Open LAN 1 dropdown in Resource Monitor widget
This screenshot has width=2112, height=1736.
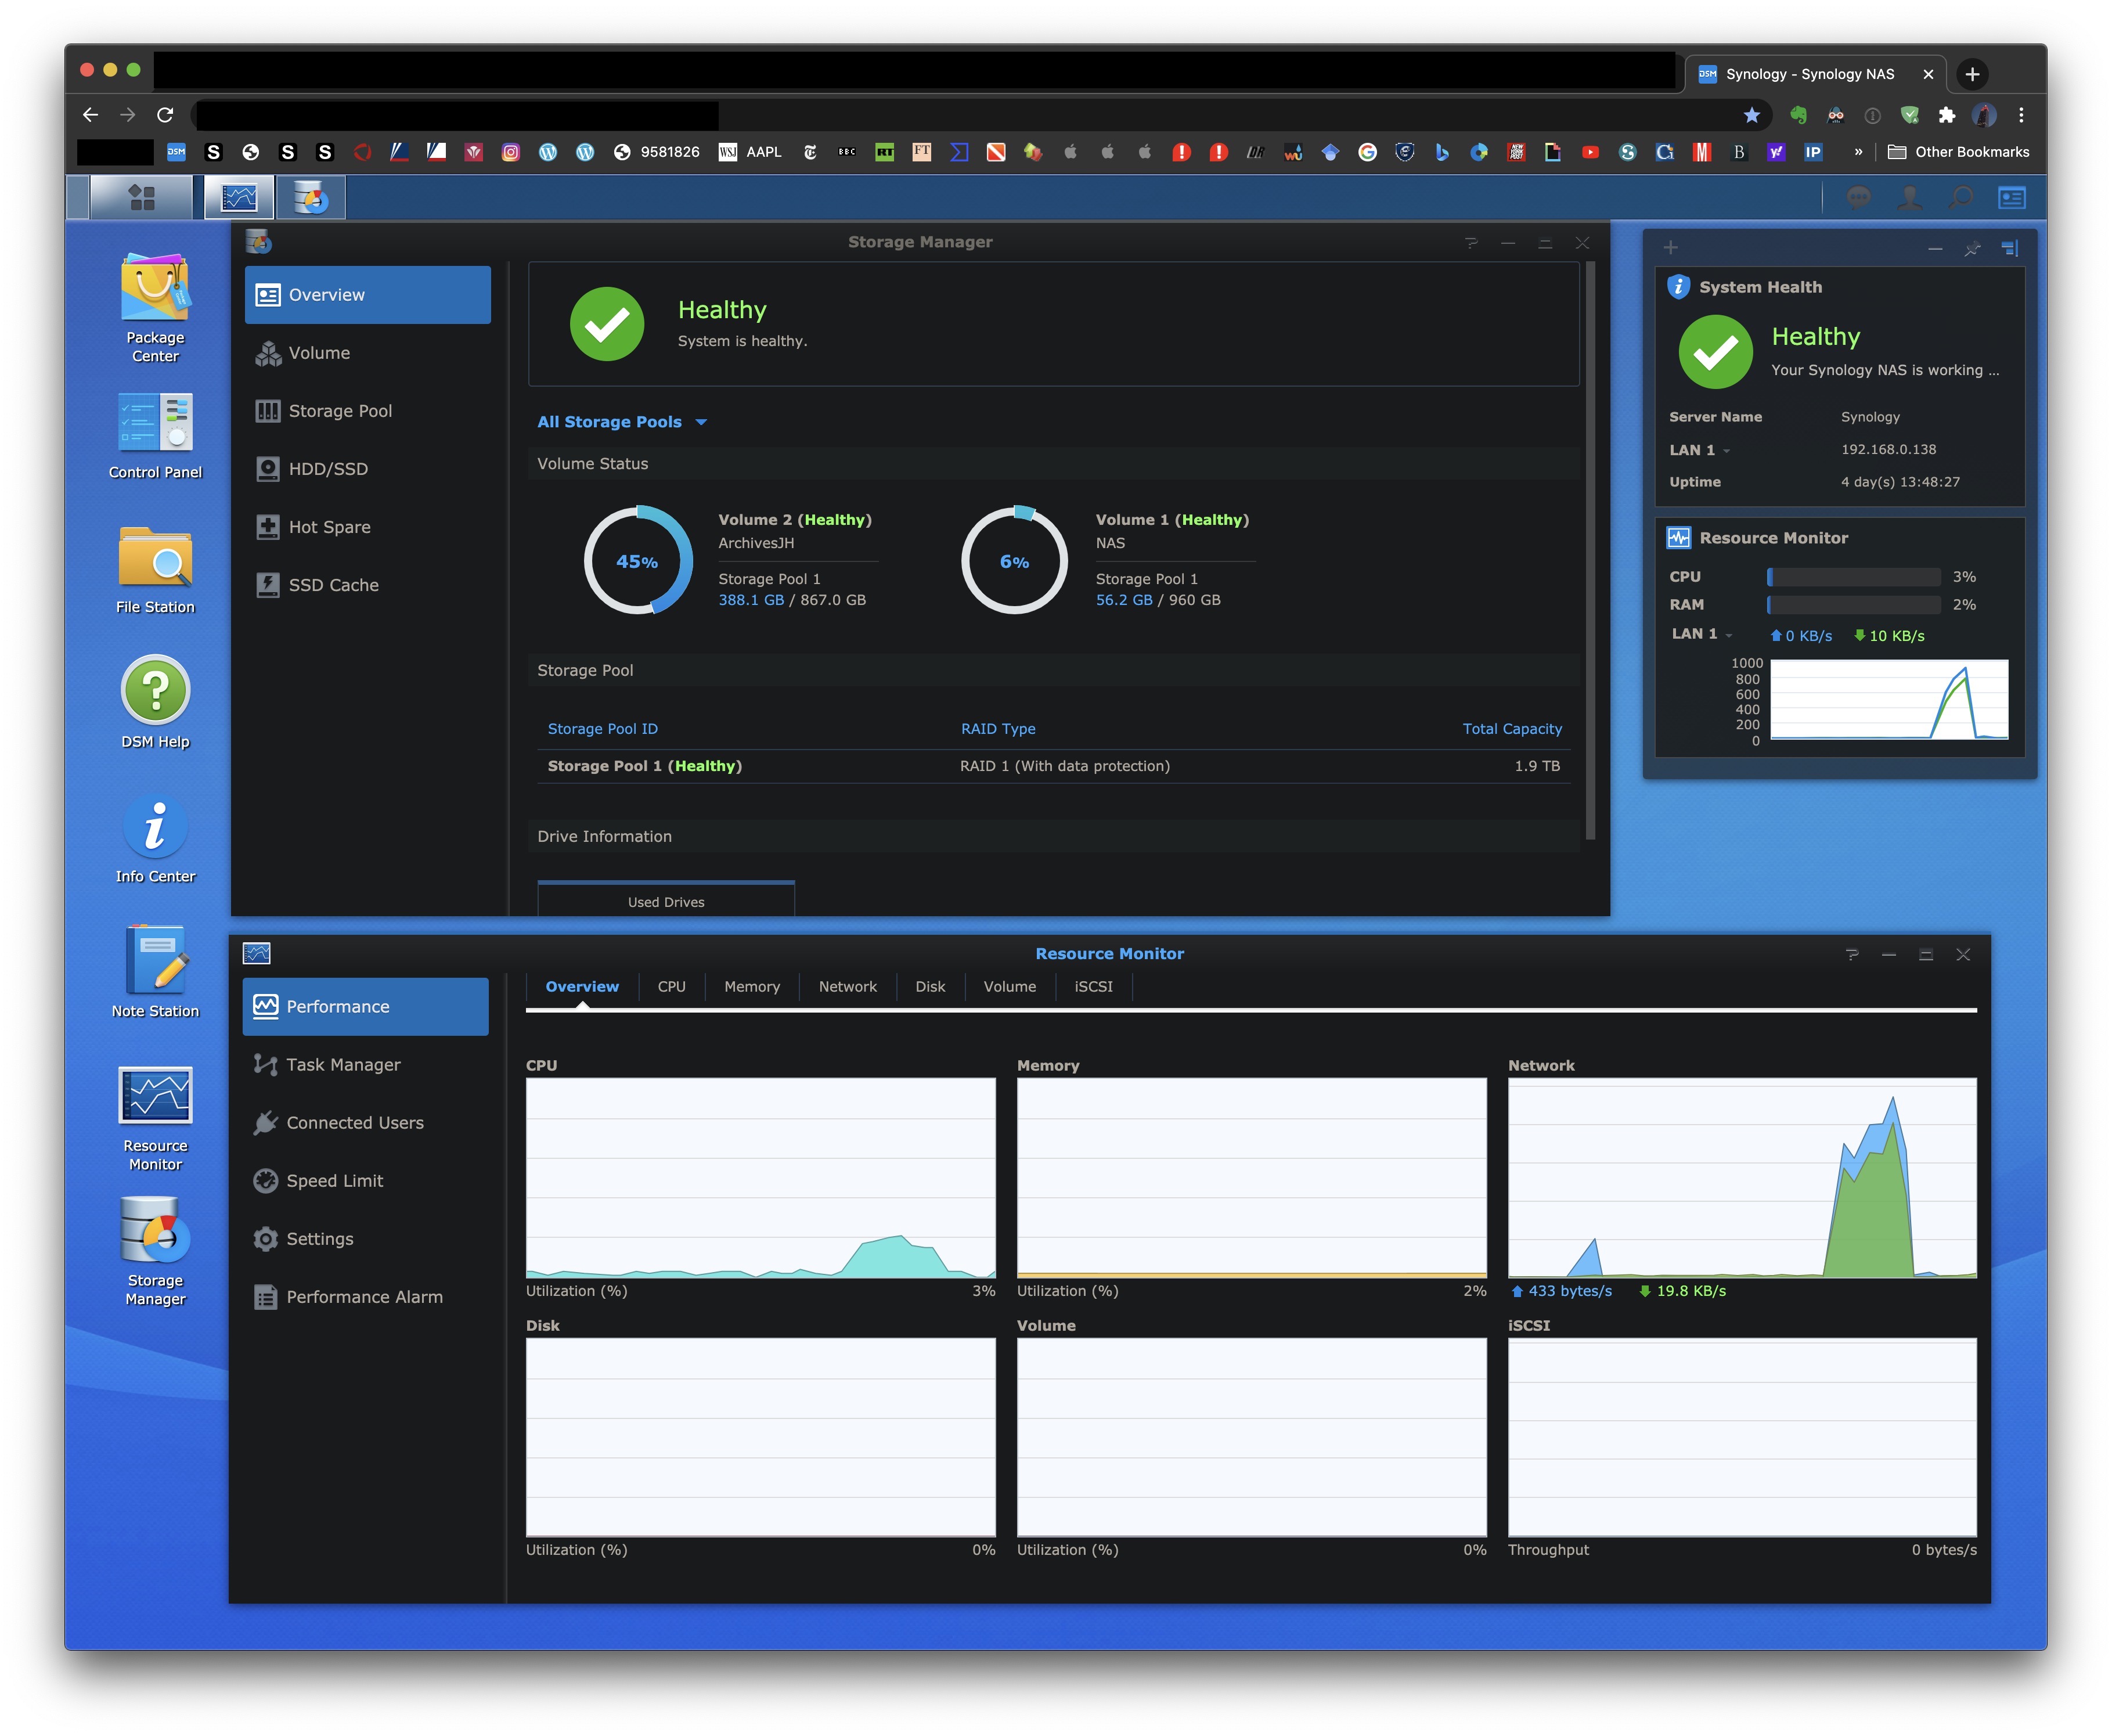[x=1702, y=635]
